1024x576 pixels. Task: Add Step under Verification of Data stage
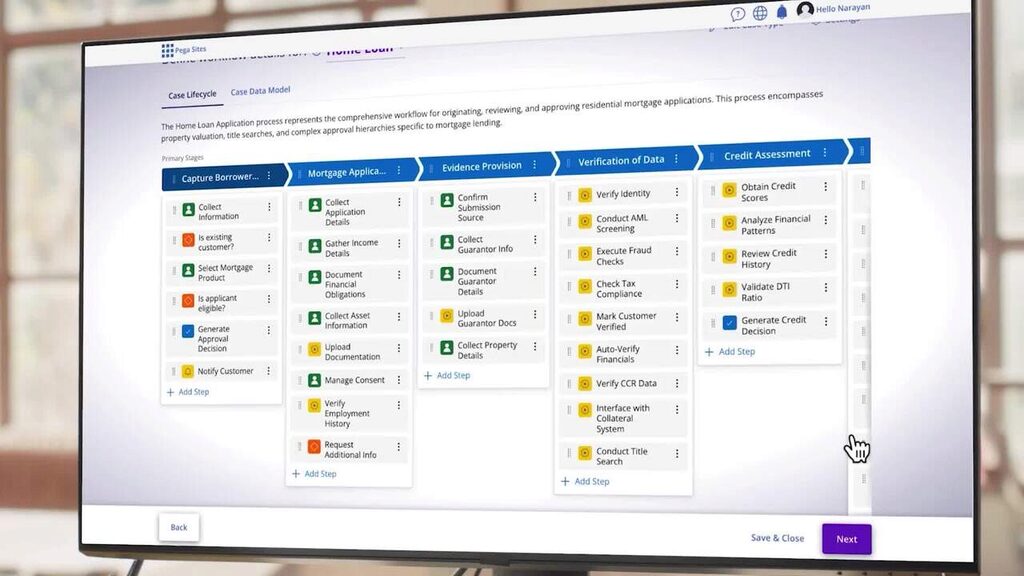[585, 481]
